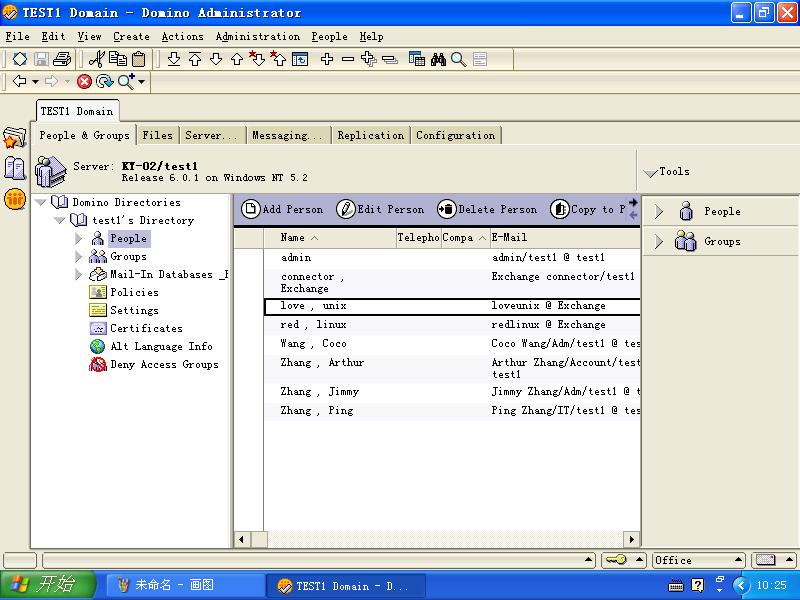Click the Refresh circular arrow icon
This screenshot has height=600, width=800.
click(105, 81)
